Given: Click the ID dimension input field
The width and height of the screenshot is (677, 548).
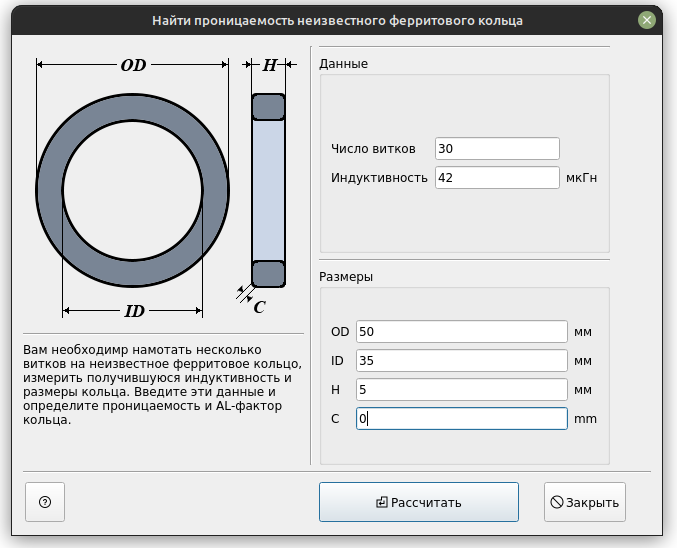Looking at the screenshot, I should 462,361.
